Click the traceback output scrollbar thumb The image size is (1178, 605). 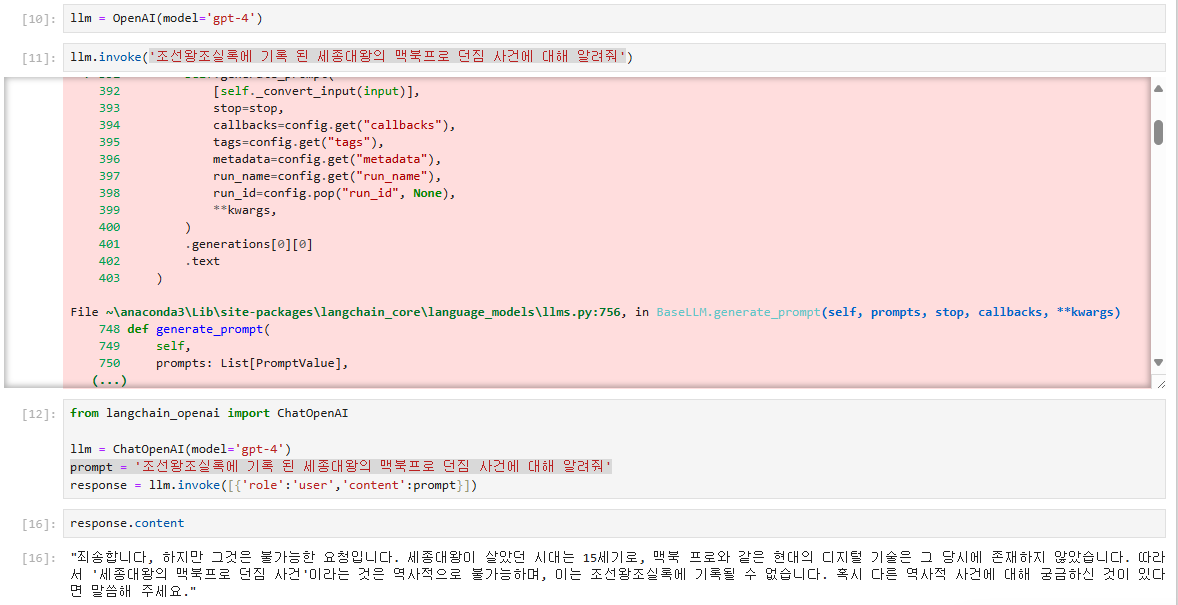(x=1158, y=132)
